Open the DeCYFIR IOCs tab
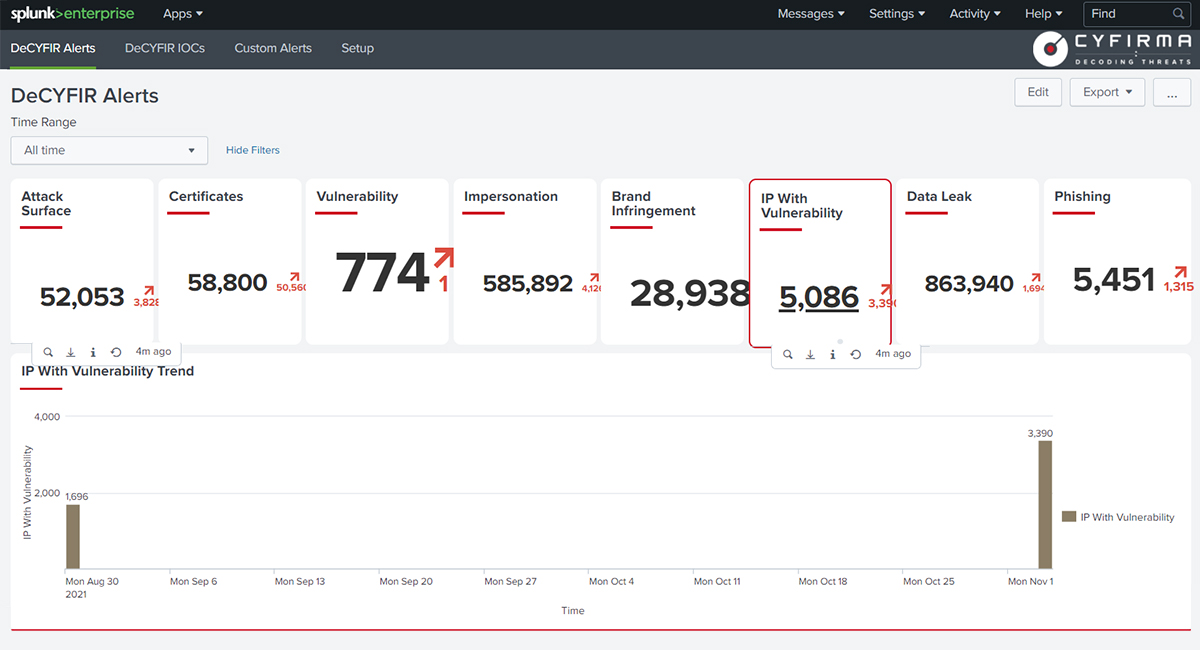This screenshot has width=1200, height=650. [165, 48]
